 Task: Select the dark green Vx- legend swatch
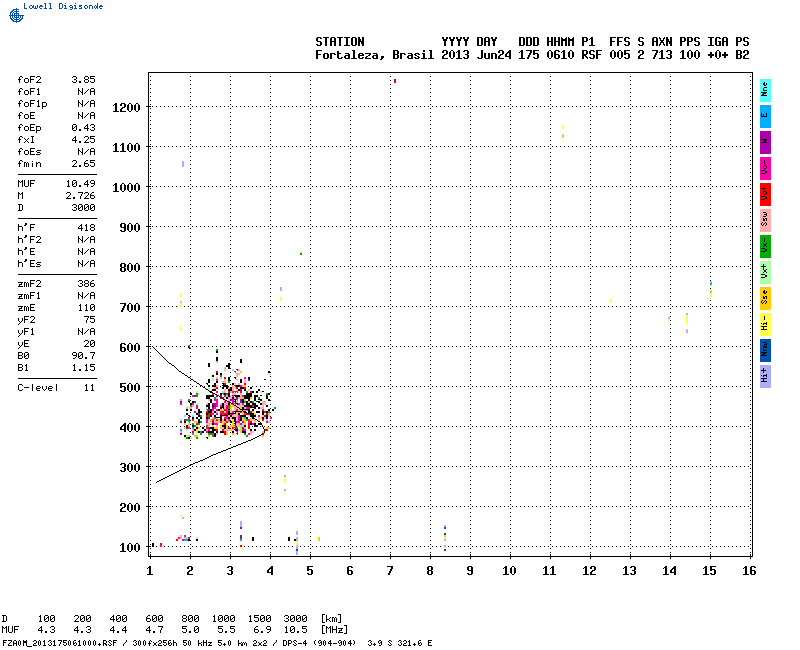[765, 246]
